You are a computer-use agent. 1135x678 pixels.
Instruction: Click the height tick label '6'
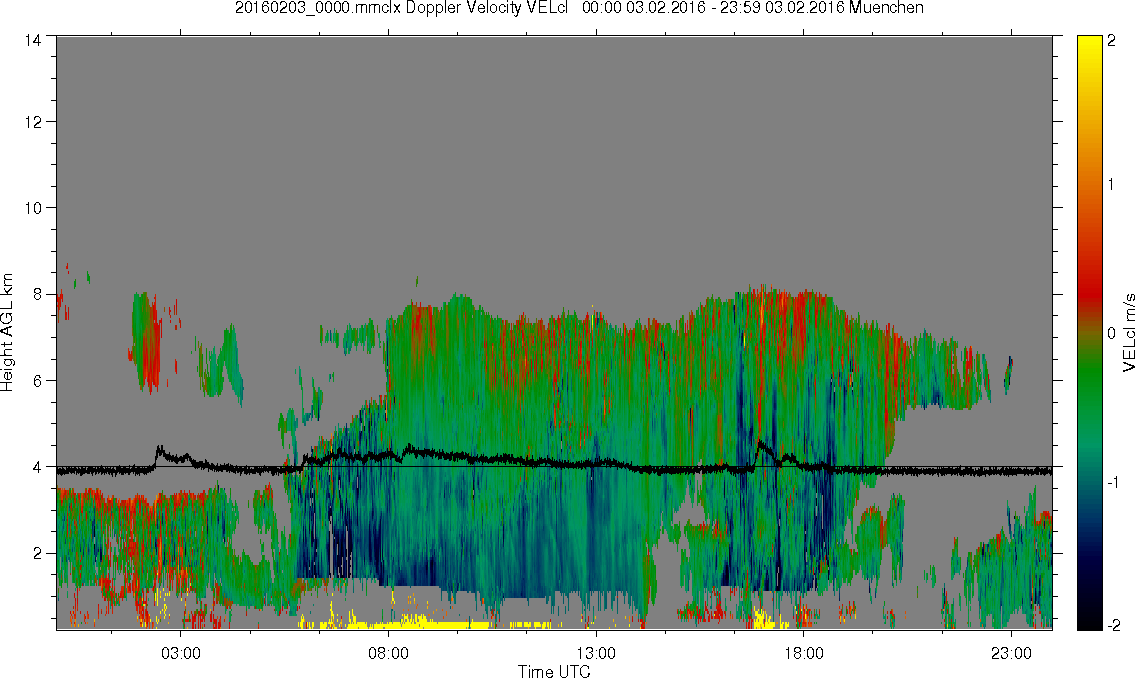pyautogui.click(x=36, y=381)
